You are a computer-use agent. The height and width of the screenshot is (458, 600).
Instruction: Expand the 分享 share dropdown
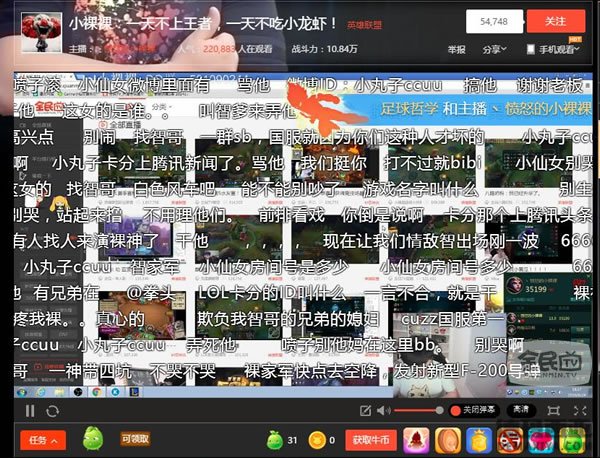pyautogui.click(x=494, y=49)
